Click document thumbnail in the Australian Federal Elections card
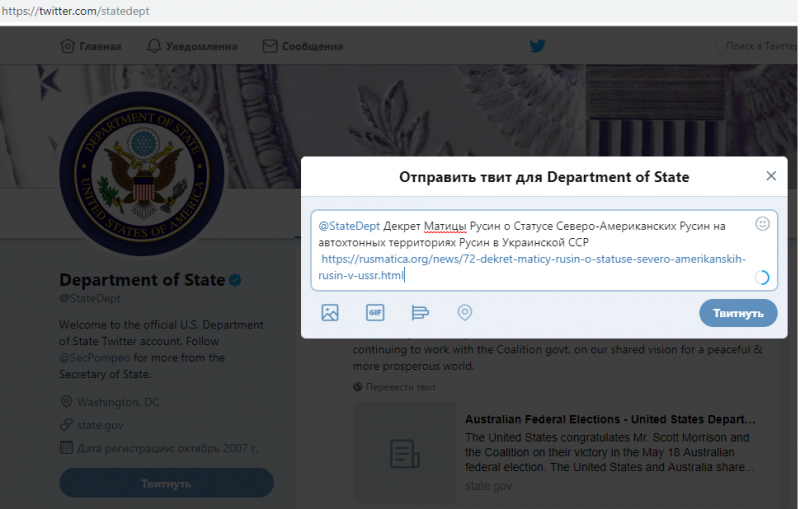Screen dimensions: 800x509 [405, 453]
